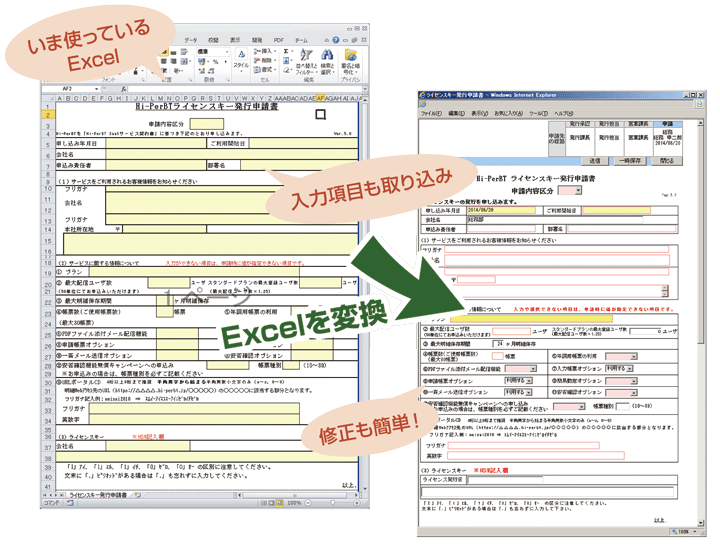Click the 英数字 input field in web form
720x551 pixels.
point(536,455)
